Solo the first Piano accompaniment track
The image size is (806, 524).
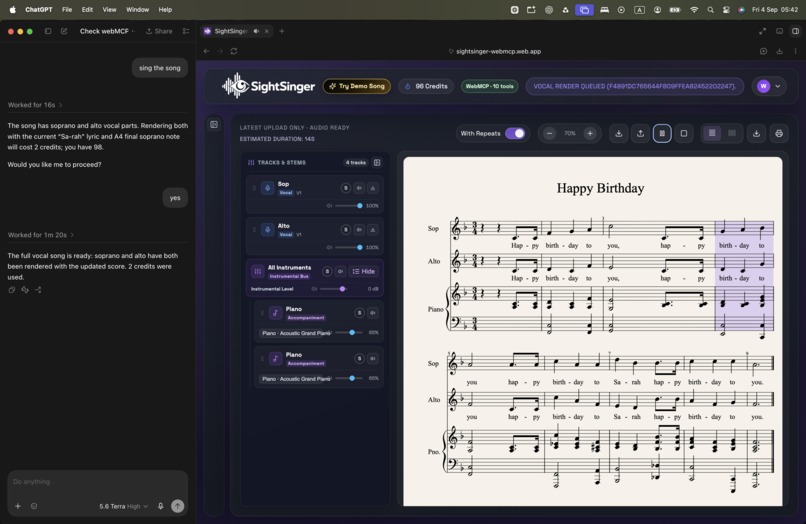[x=359, y=313]
